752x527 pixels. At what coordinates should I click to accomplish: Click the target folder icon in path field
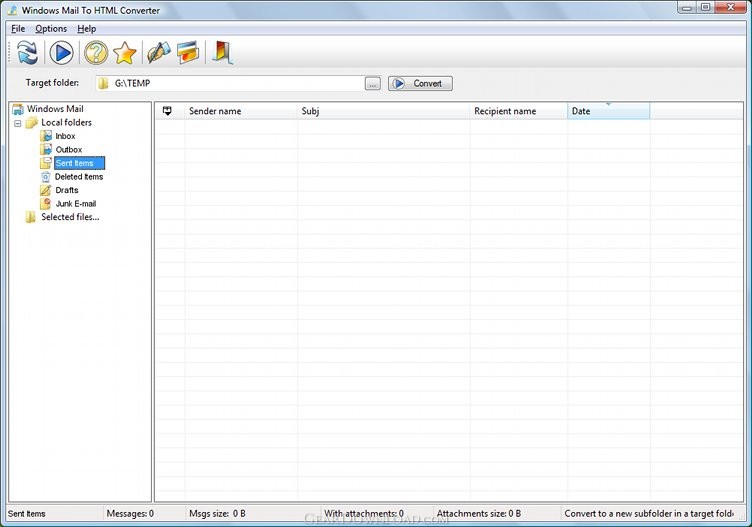(x=103, y=83)
